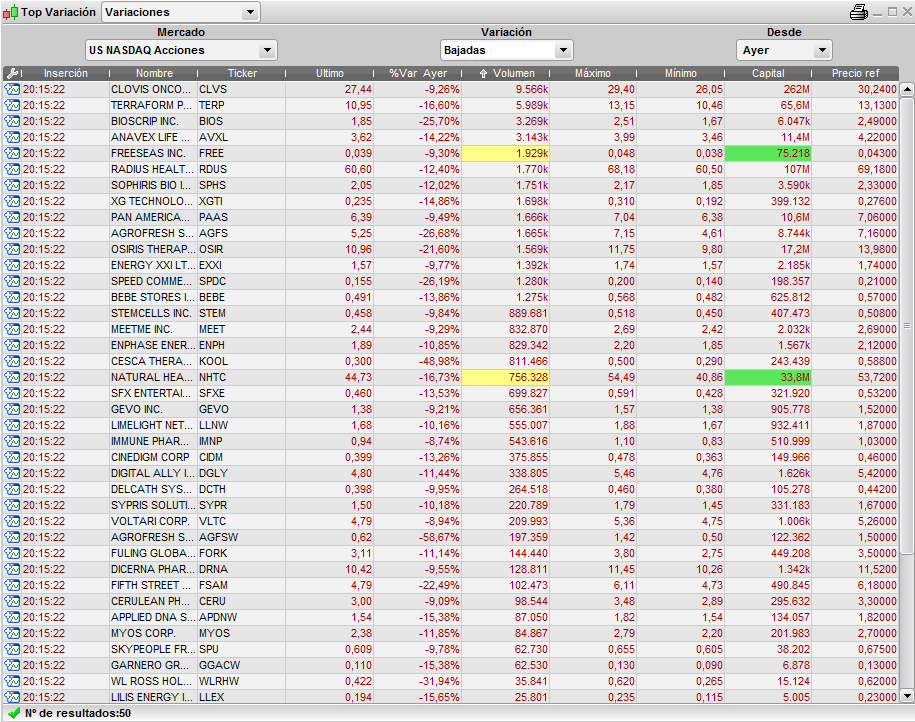This screenshot has height=722, width=915.
Task: Select ticker SPDC cell
Action: (242, 281)
